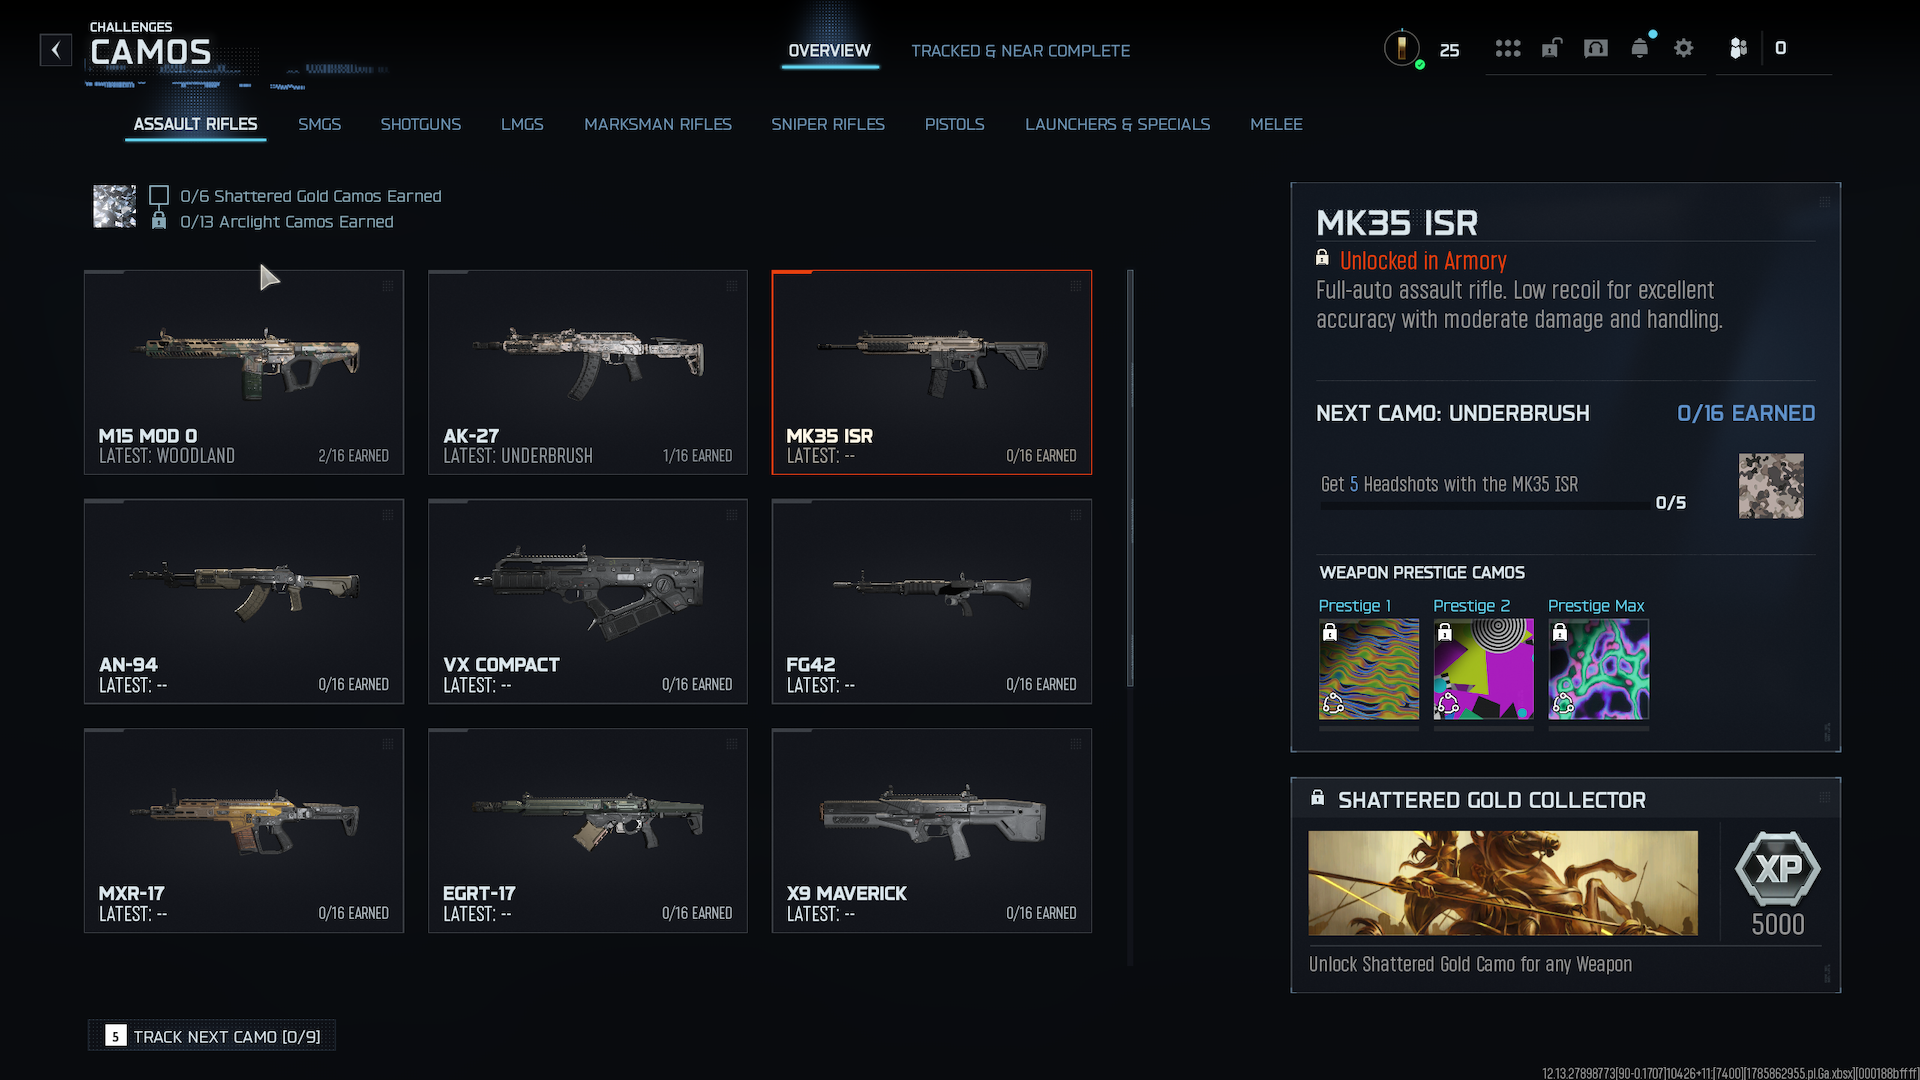The height and width of the screenshot is (1080, 1920).
Task: Select the FG42 weapon card
Action: pyautogui.click(x=932, y=601)
